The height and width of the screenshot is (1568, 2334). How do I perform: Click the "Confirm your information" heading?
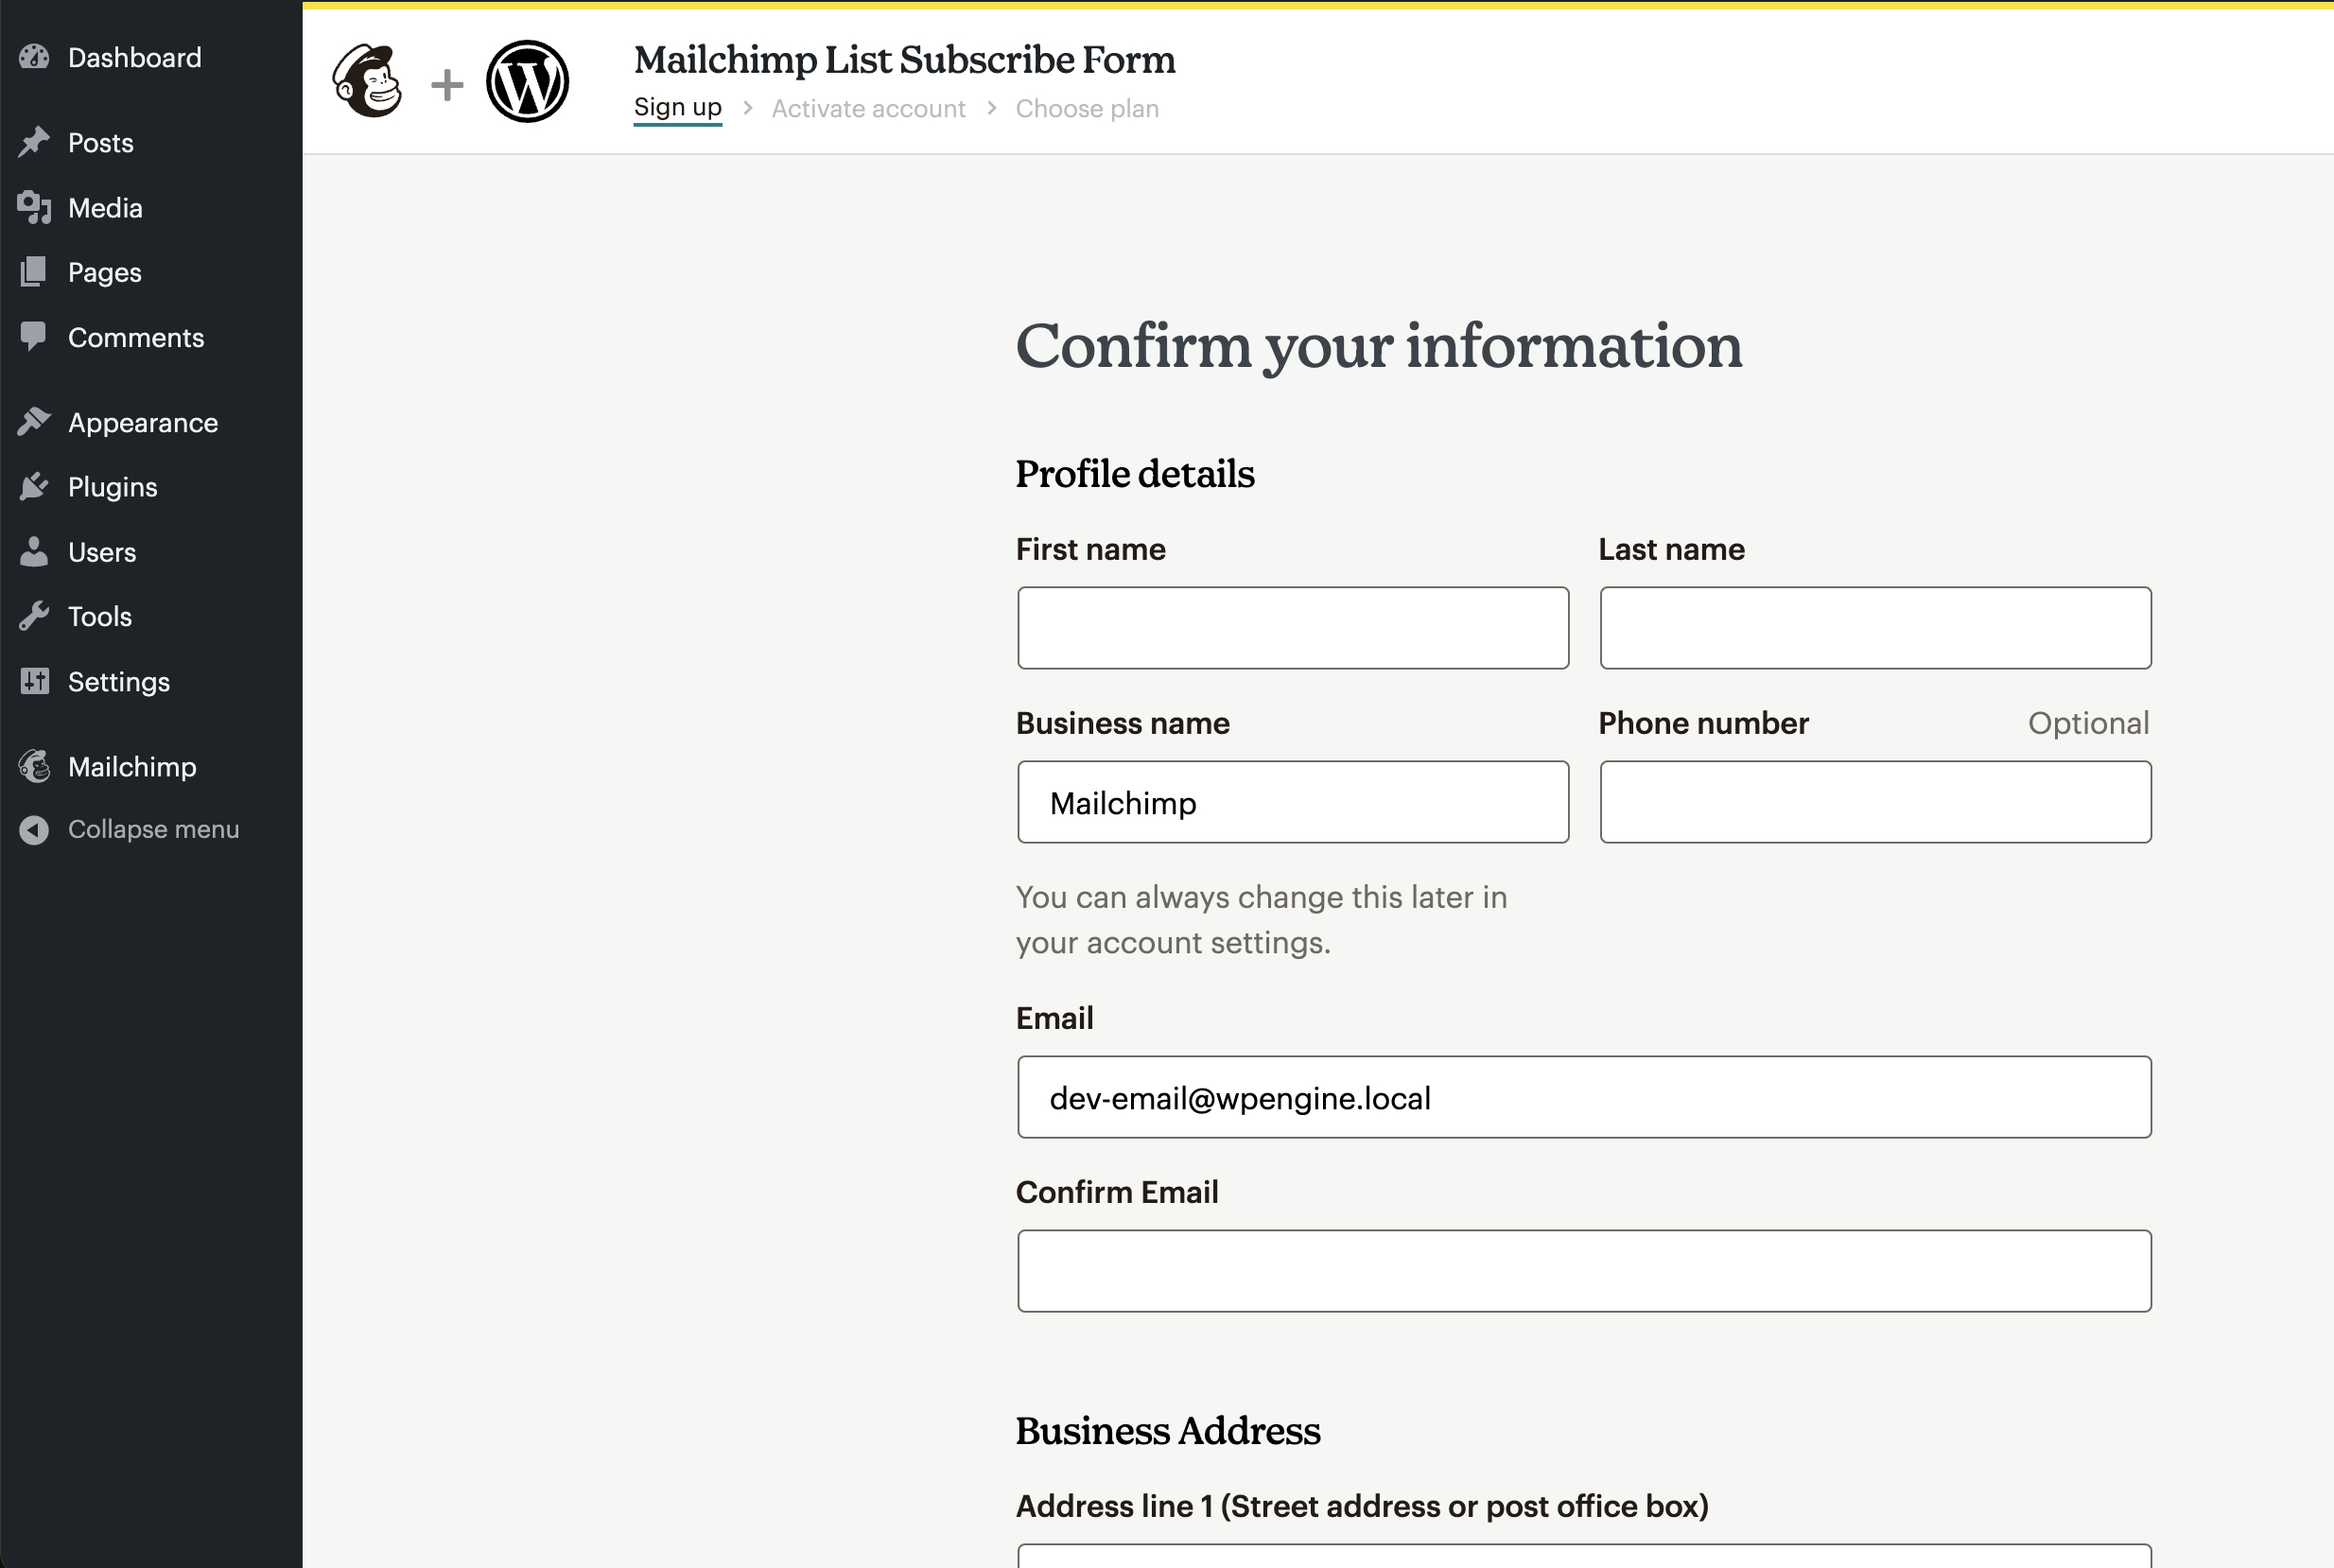1379,346
